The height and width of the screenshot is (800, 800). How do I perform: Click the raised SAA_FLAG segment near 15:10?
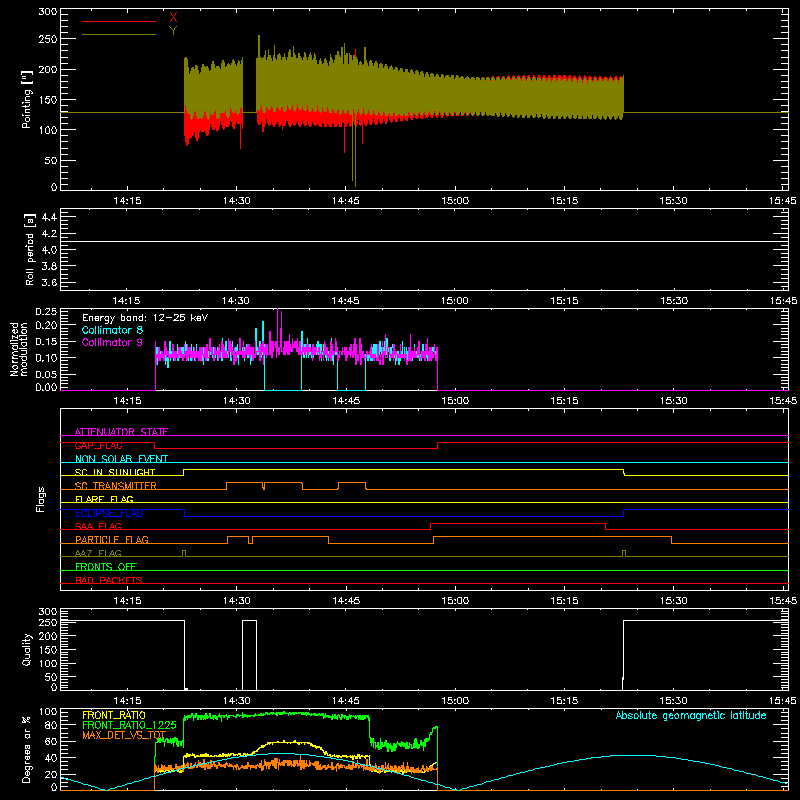click(x=518, y=523)
